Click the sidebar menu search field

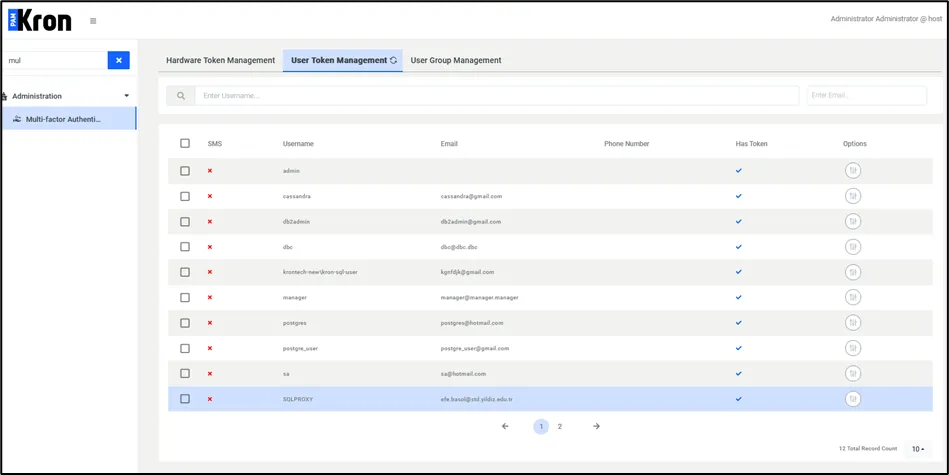coord(54,61)
